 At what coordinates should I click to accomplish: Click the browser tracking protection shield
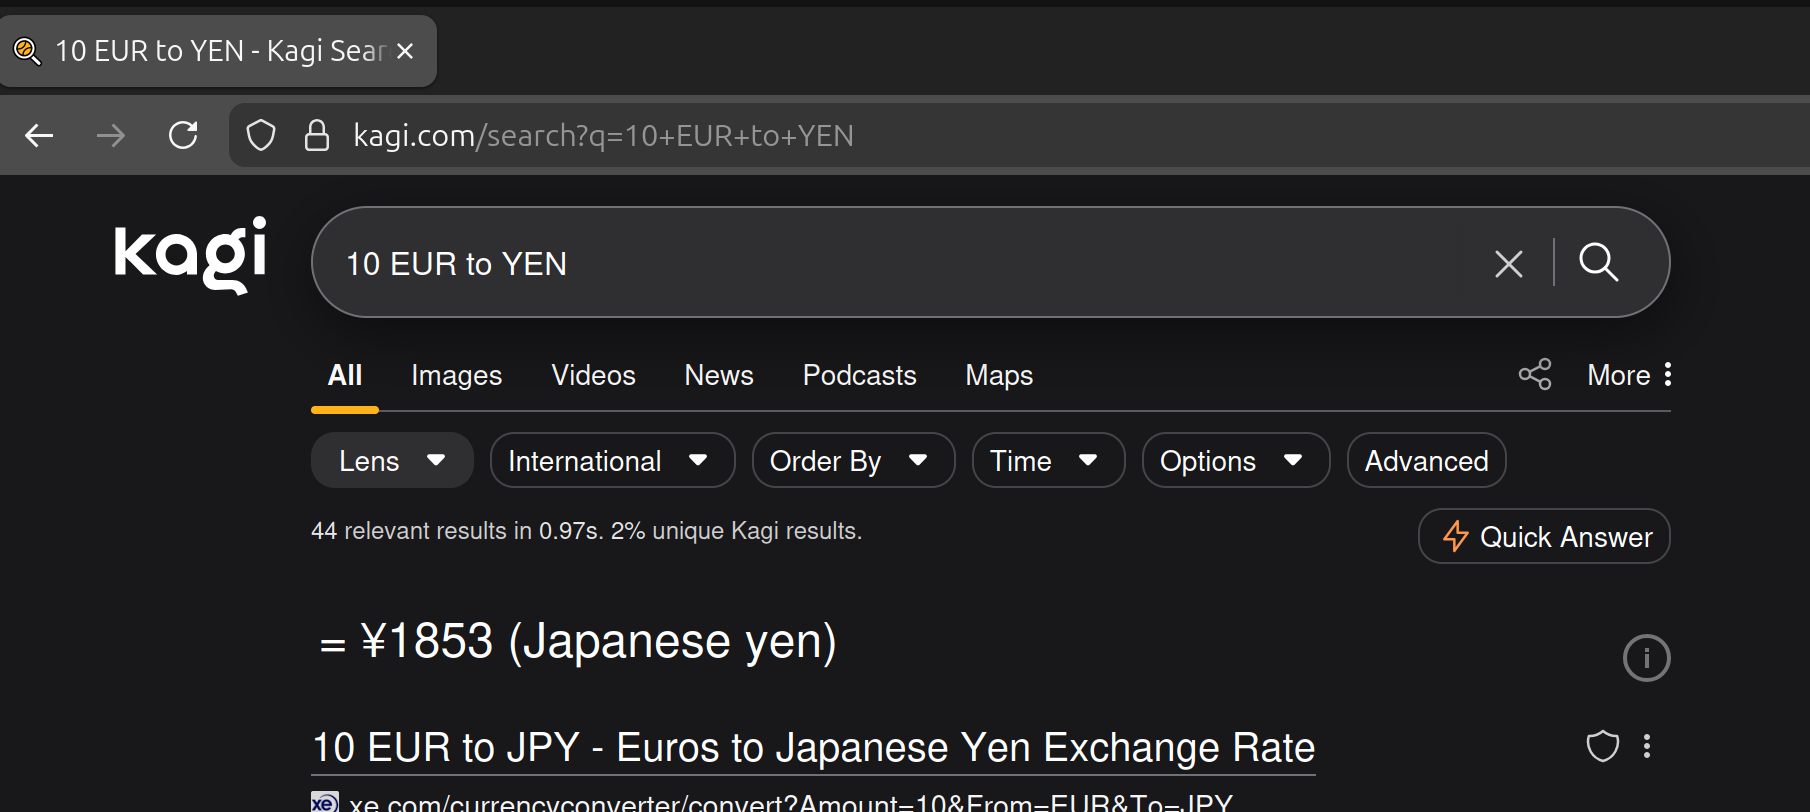click(x=261, y=135)
